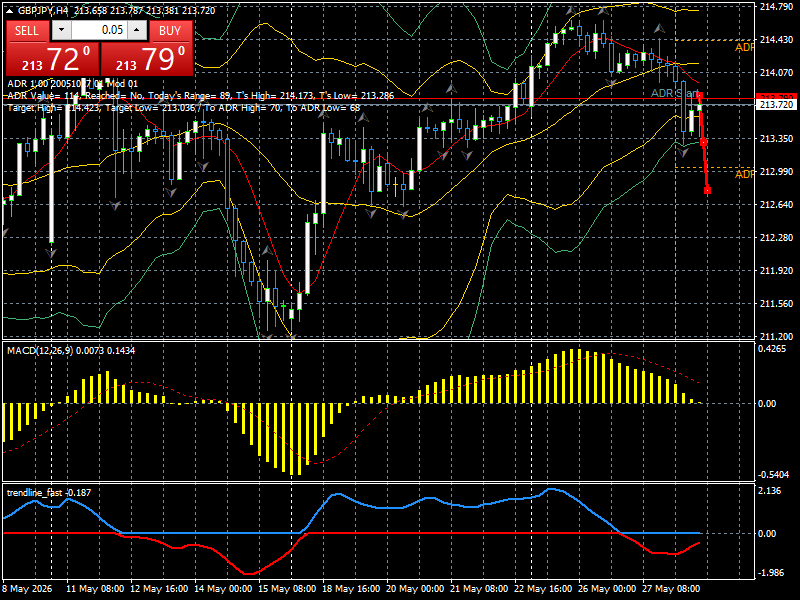Click the lower orange ADR level label
The image size is (800, 600).
pyautogui.click(x=744, y=174)
